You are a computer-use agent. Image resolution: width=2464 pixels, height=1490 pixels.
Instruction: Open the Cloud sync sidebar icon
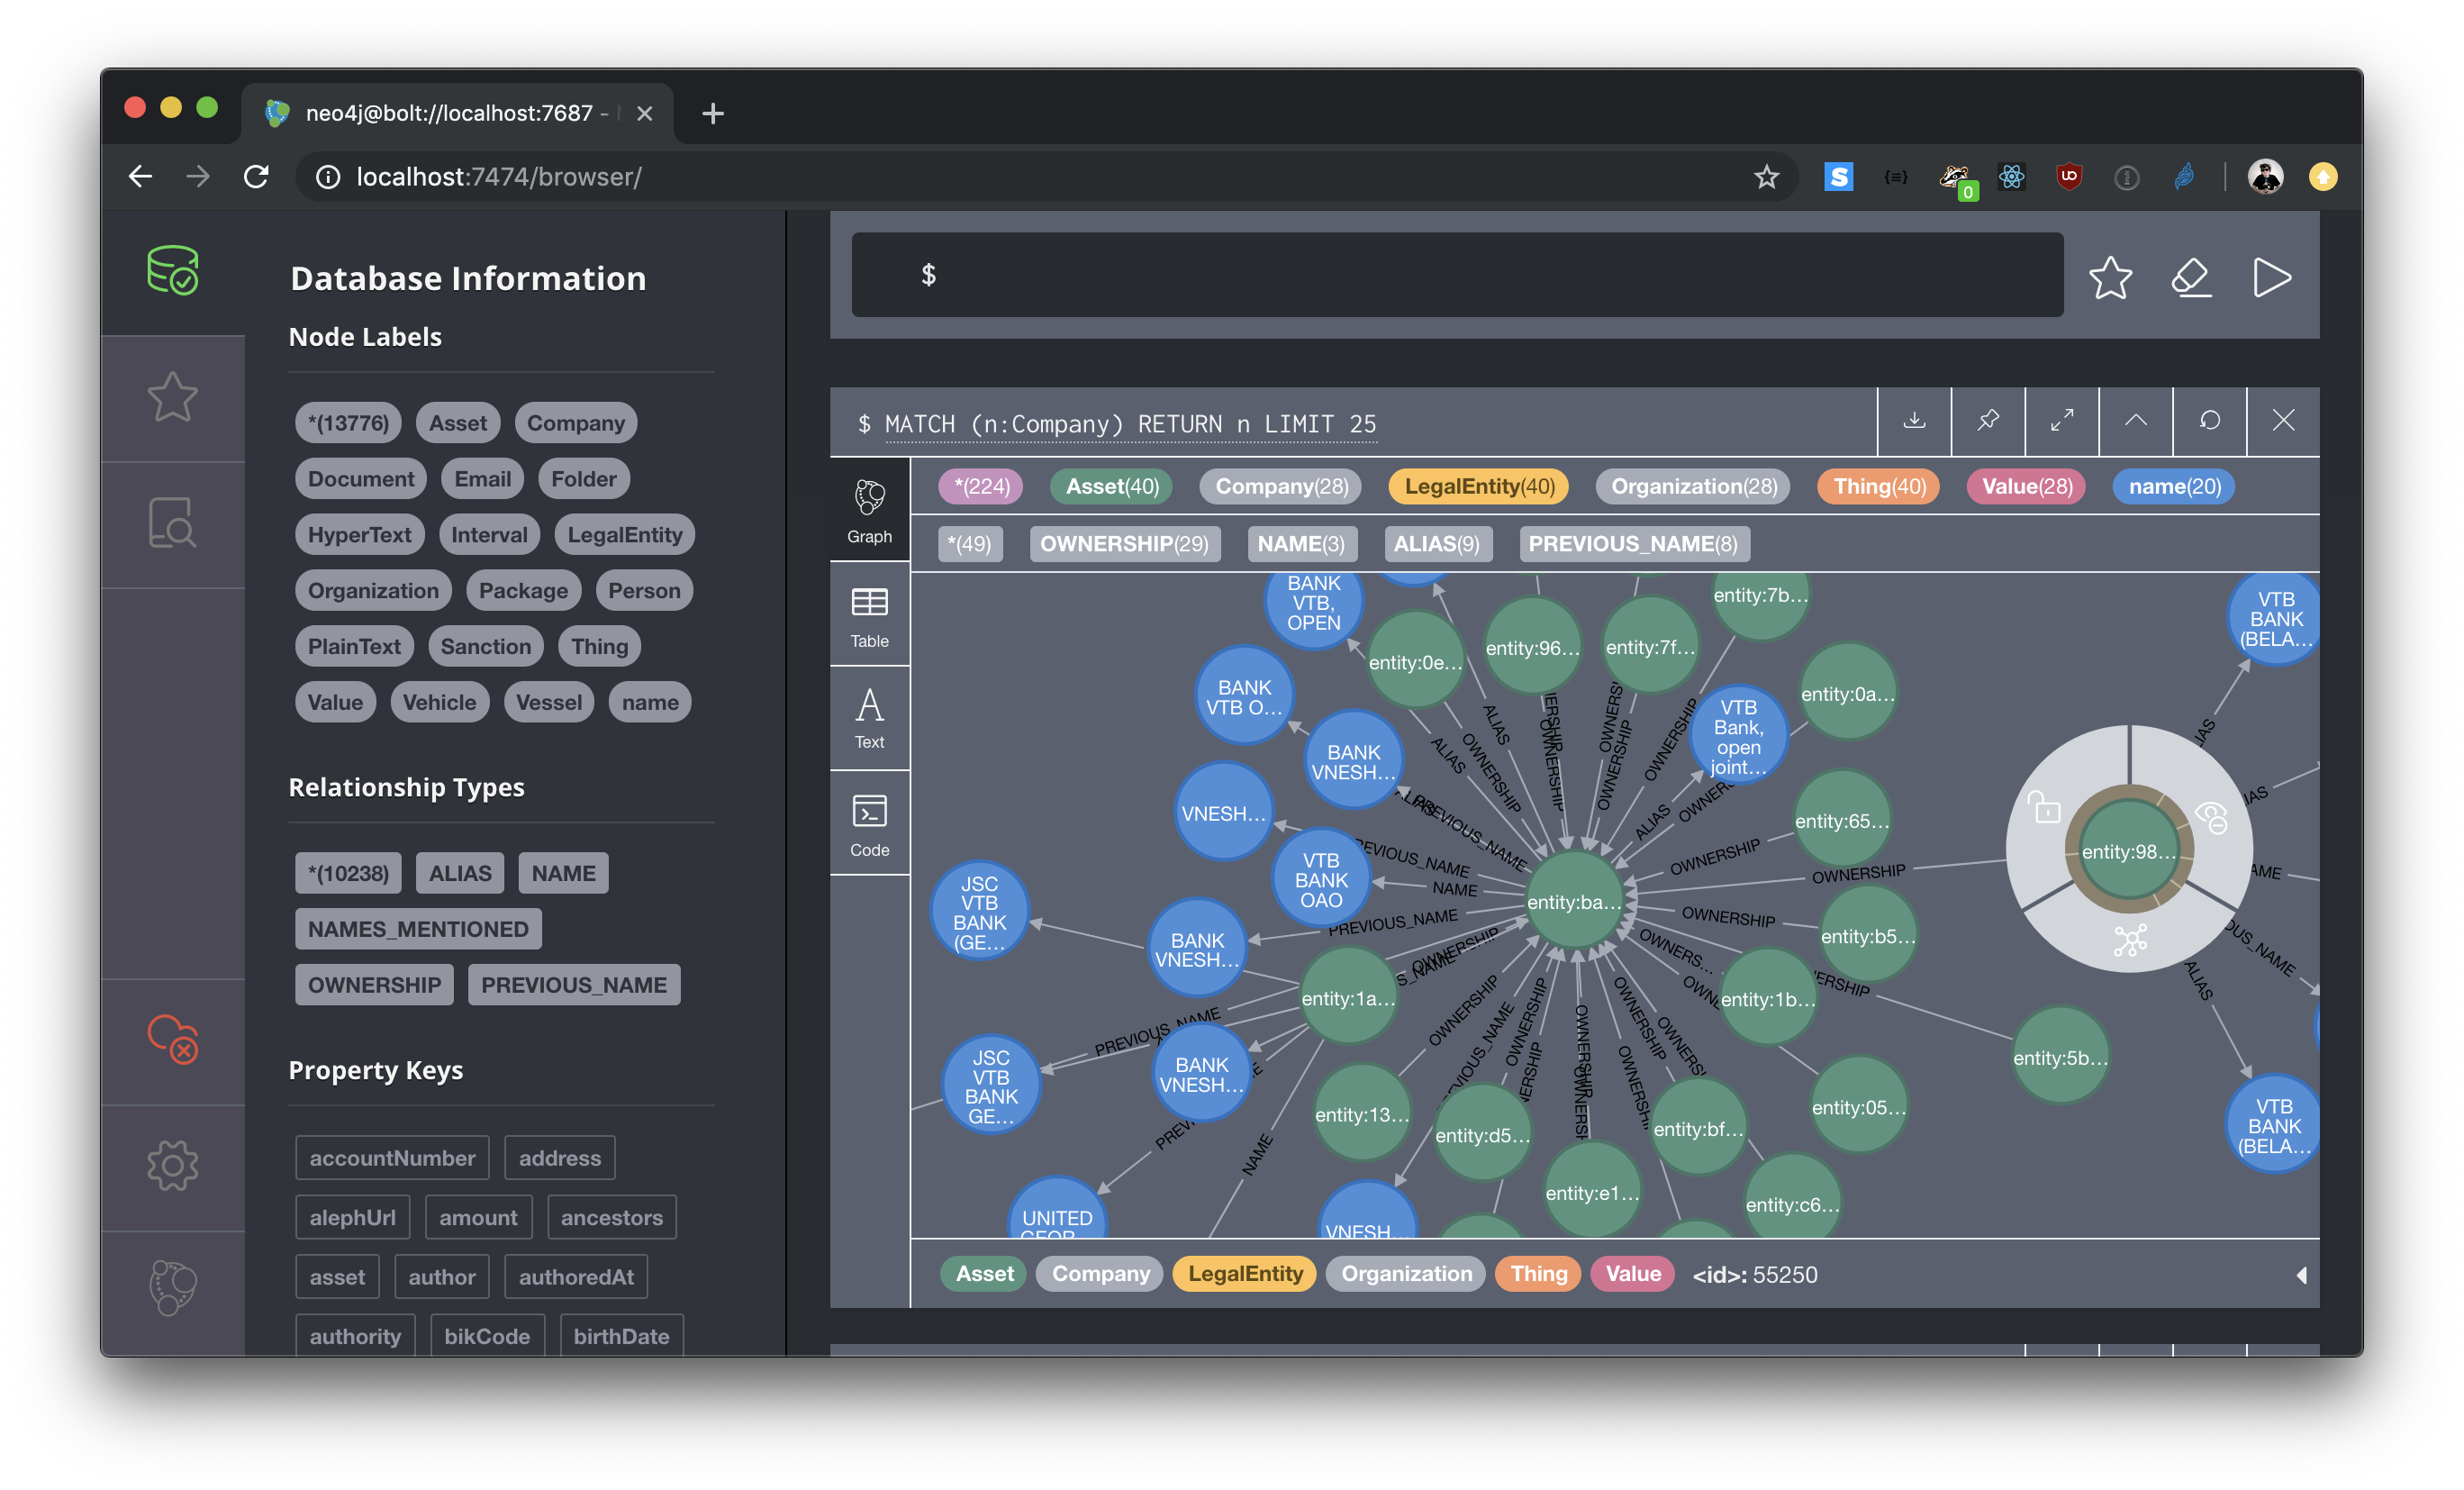(173, 1039)
